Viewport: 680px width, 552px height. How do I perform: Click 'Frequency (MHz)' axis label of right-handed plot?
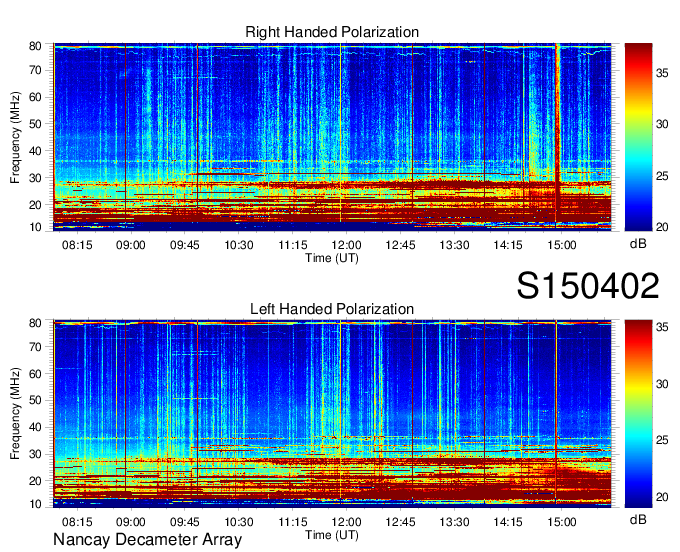(x=15, y=137)
